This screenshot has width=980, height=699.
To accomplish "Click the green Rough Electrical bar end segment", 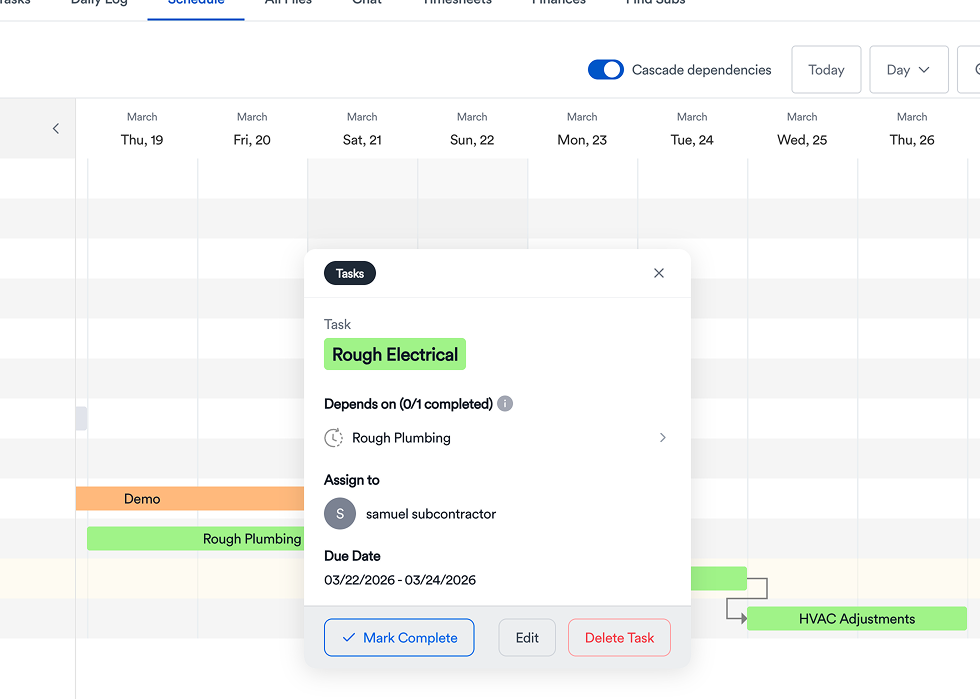I will coord(719,578).
